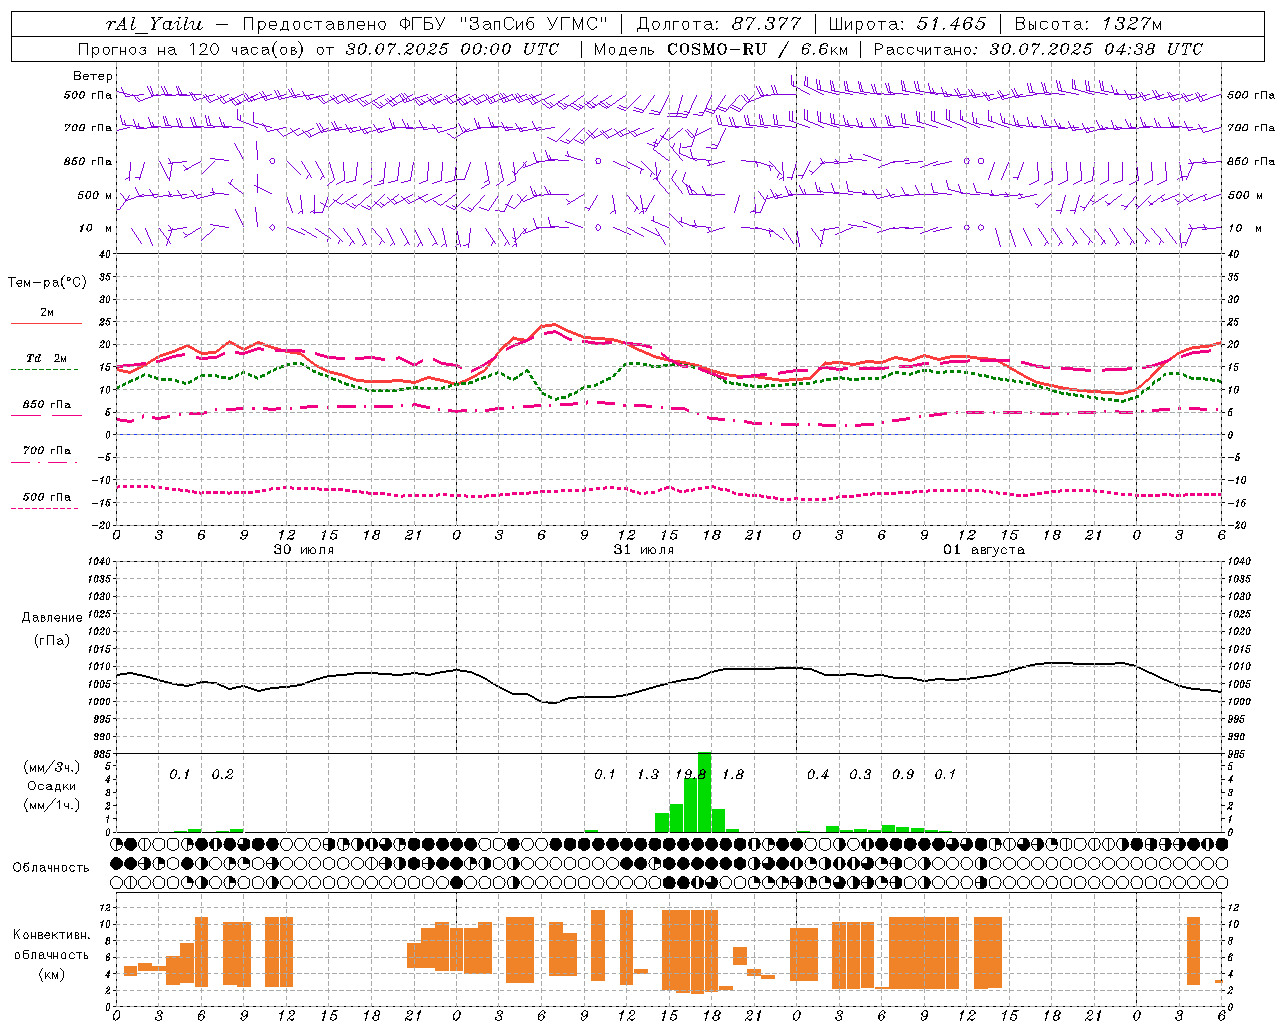Click the 0.3 precipitation total value
The width and height of the screenshot is (1280, 1024).
(860, 774)
